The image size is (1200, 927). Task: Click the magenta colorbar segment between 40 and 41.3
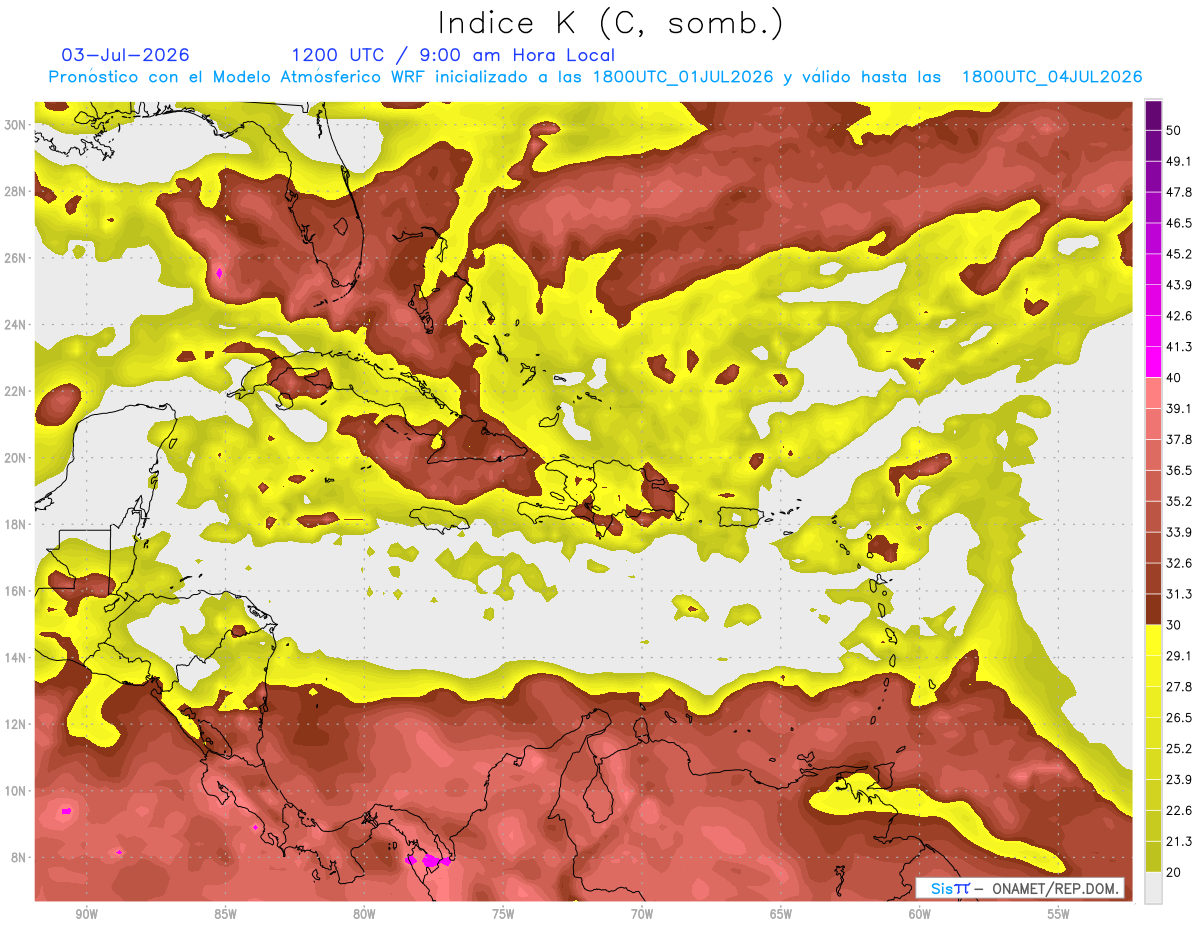(x=1153, y=362)
